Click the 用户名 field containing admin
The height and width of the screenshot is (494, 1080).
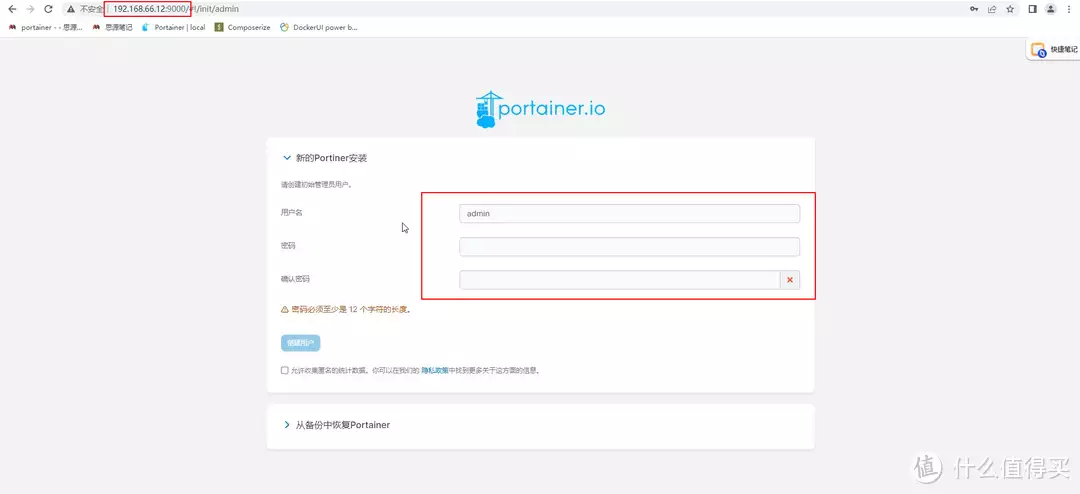point(630,214)
